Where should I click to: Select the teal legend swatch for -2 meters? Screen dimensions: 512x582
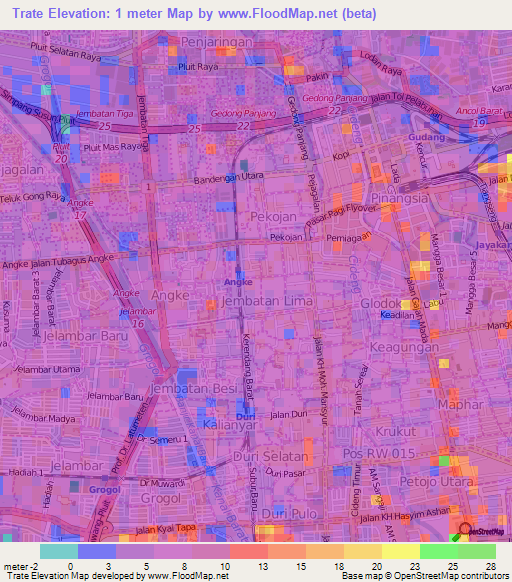59,551
